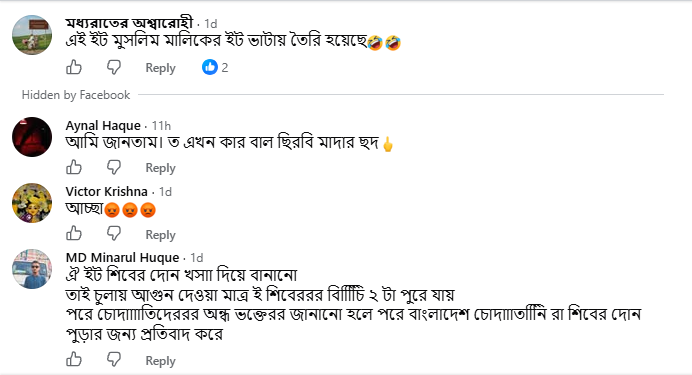This screenshot has height=375, width=692.
Task: Reply to Aynal Haque's comment
Action: (x=161, y=168)
